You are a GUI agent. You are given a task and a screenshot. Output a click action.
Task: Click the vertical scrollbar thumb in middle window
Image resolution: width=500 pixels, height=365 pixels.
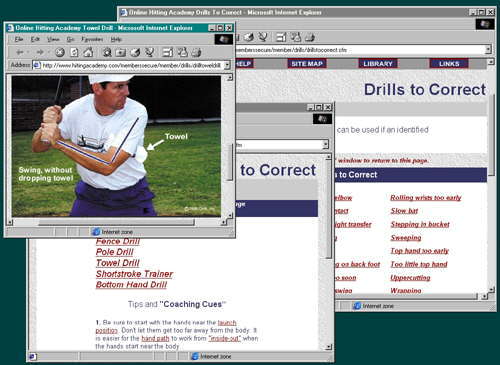[x=329, y=209]
